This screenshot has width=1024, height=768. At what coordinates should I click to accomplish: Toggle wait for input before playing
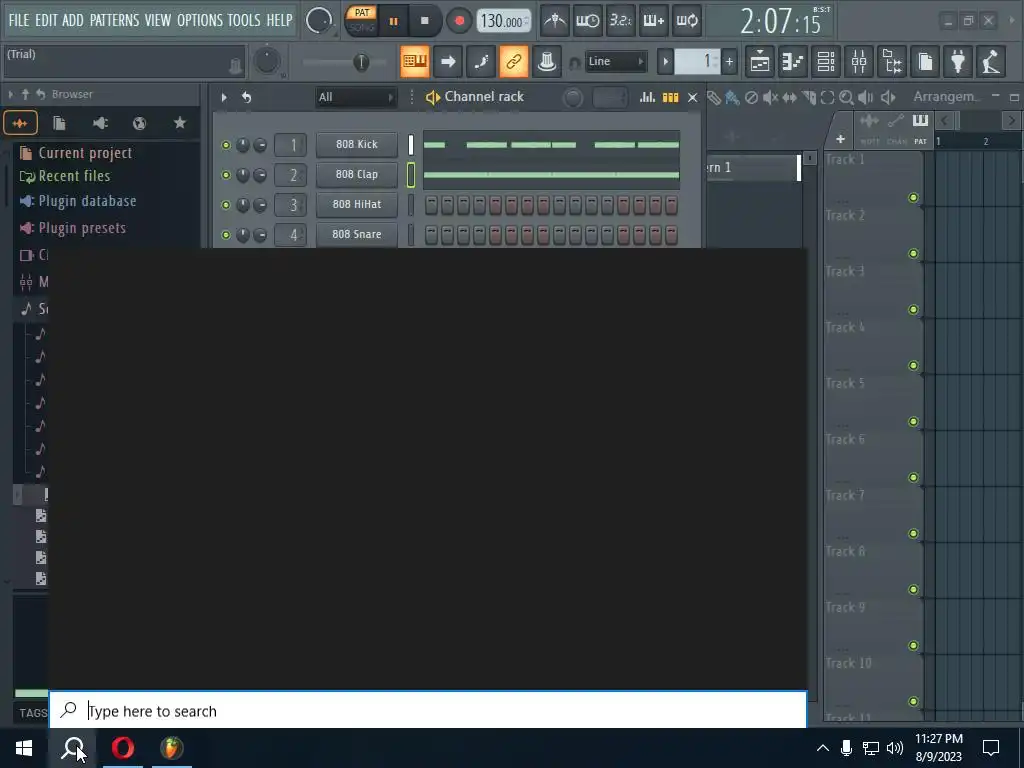pyautogui.click(x=588, y=21)
